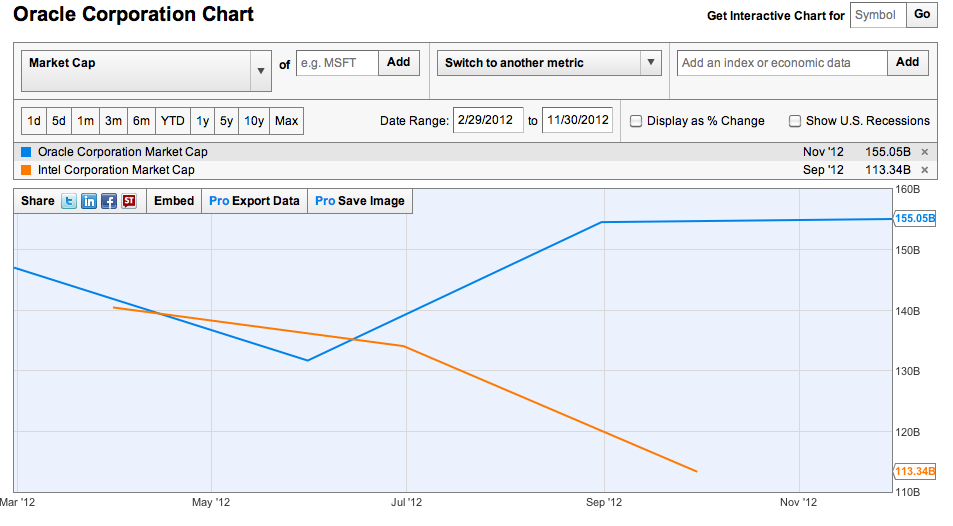Viewport: 953px width, 526px height.
Task: Share chart via LinkedIn icon
Action: [x=89, y=201]
